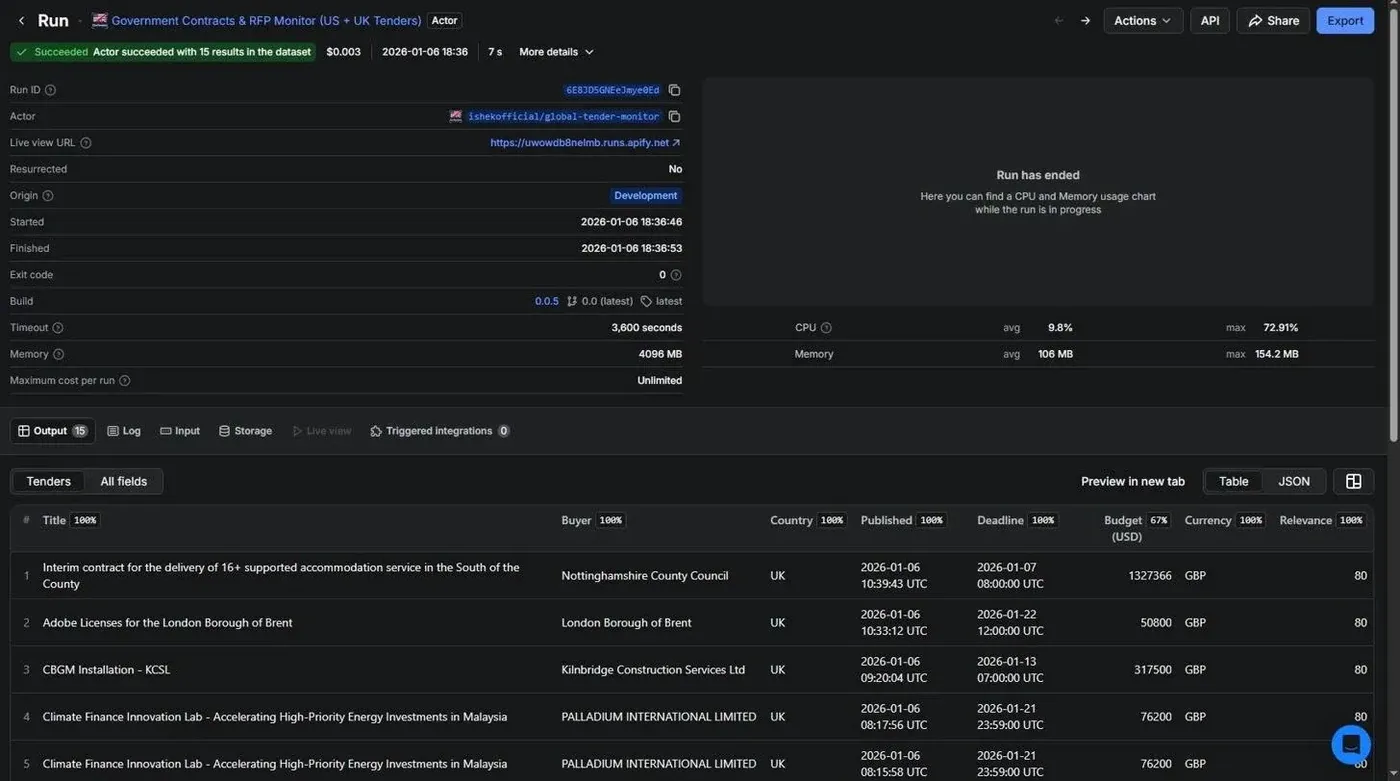The height and width of the screenshot is (781, 1400).
Task: Go to the previous run arrow
Action: (x=1059, y=20)
